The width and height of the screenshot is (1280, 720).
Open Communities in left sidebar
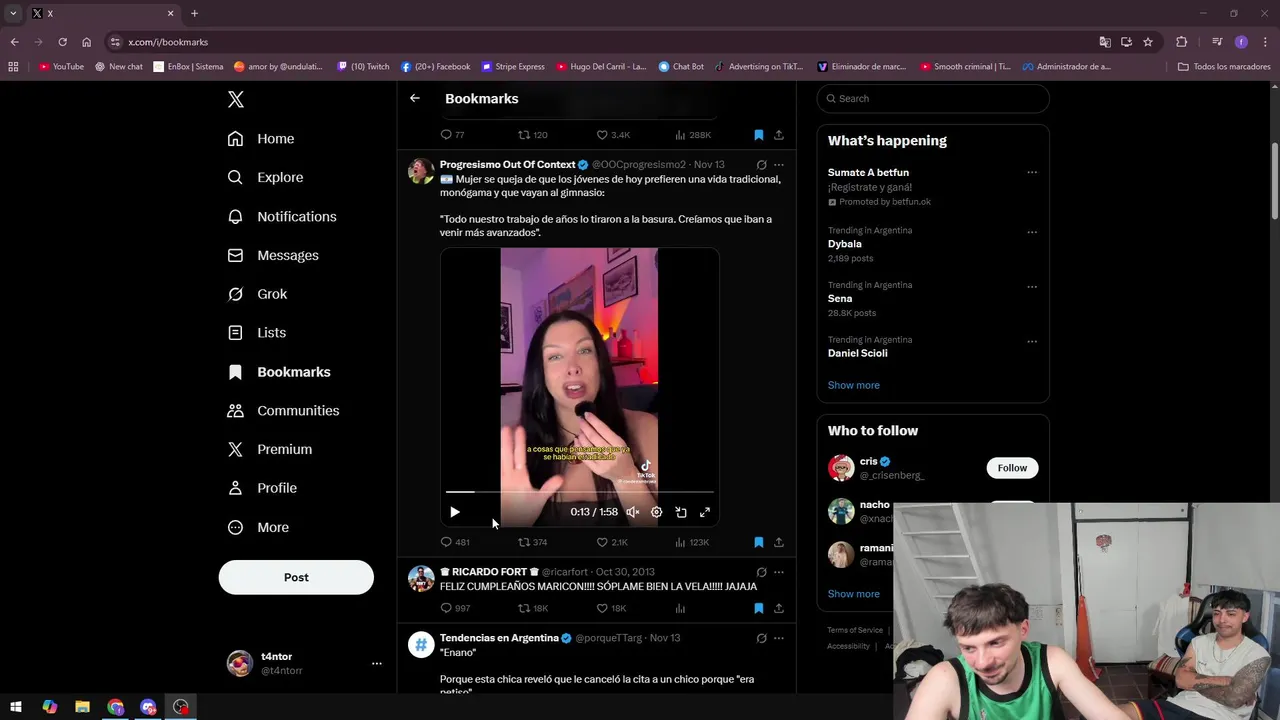pyautogui.click(x=283, y=411)
